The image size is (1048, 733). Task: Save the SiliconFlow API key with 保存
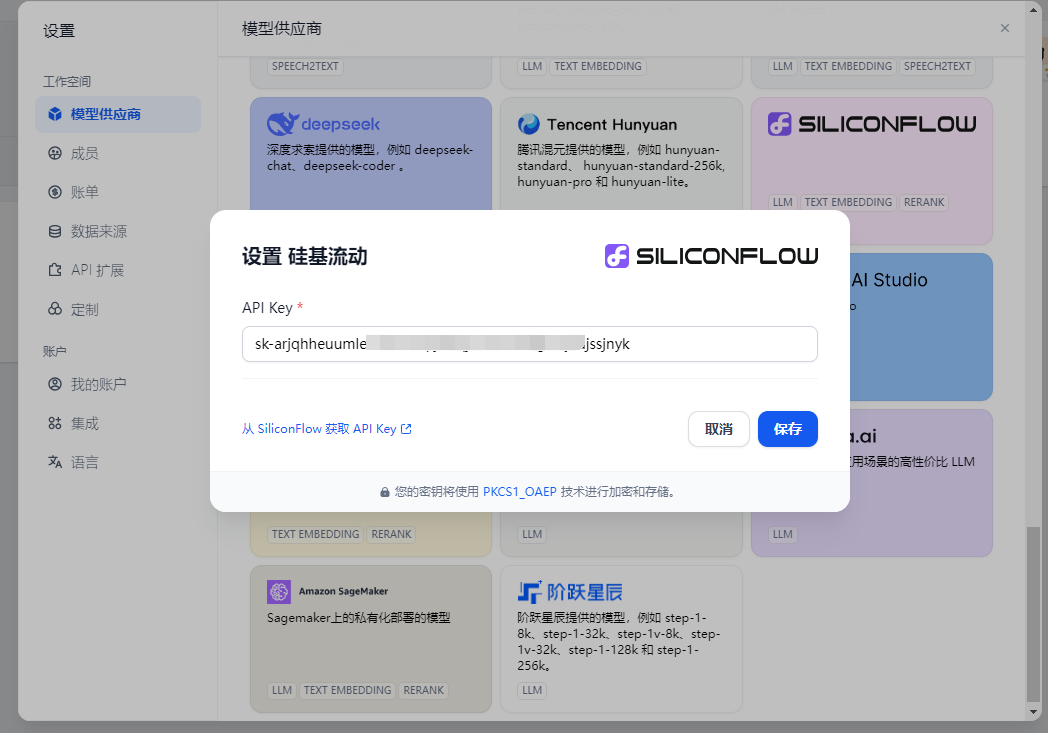[787, 429]
